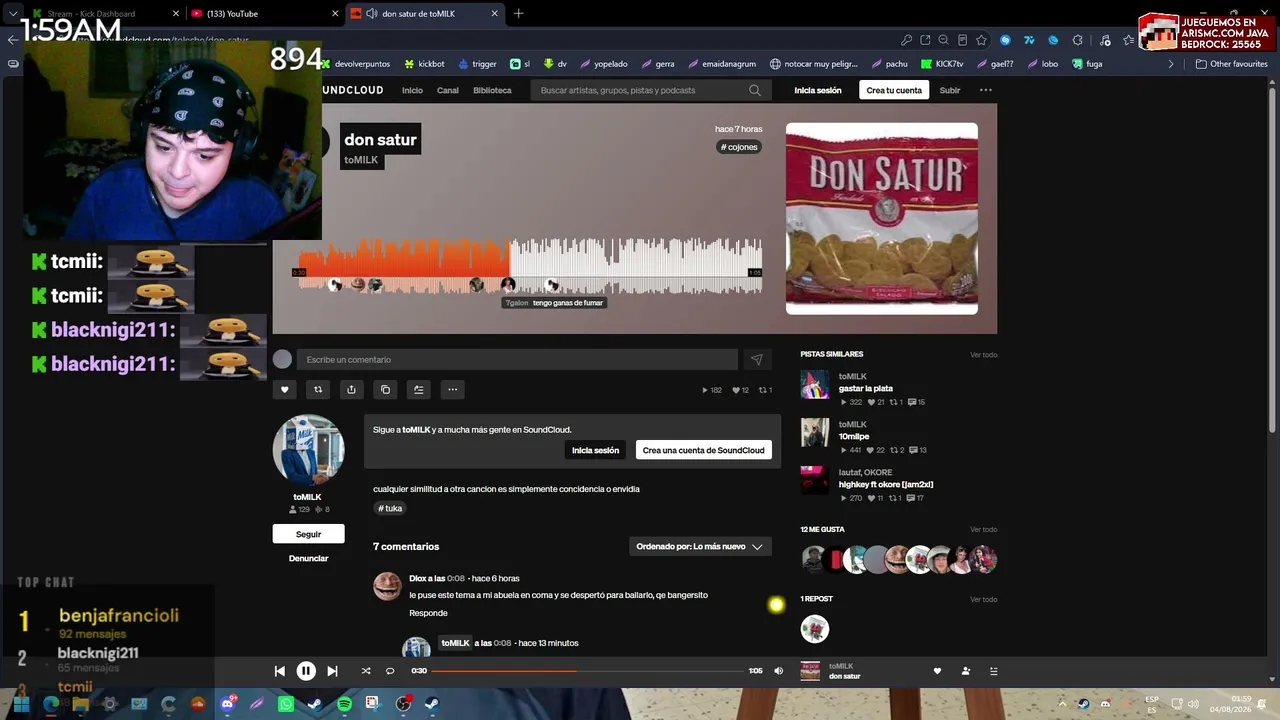
Task: Select the 'don satur de toMILK' browser tab
Action: 424,14
